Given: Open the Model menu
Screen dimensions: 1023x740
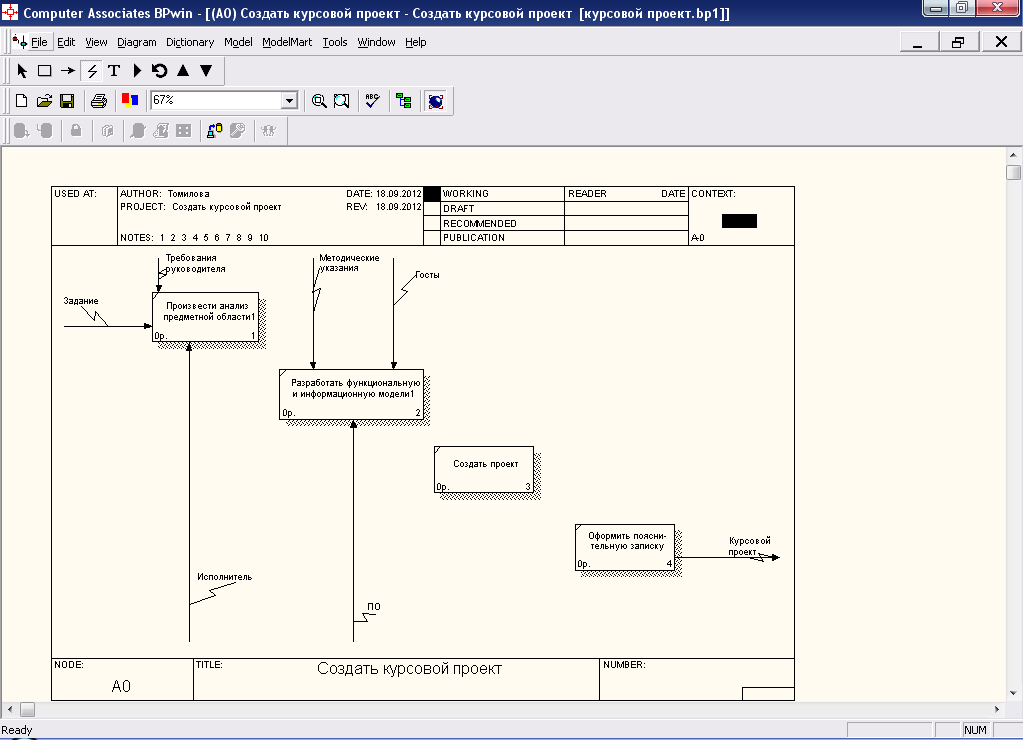Looking at the screenshot, I should 238,42.
